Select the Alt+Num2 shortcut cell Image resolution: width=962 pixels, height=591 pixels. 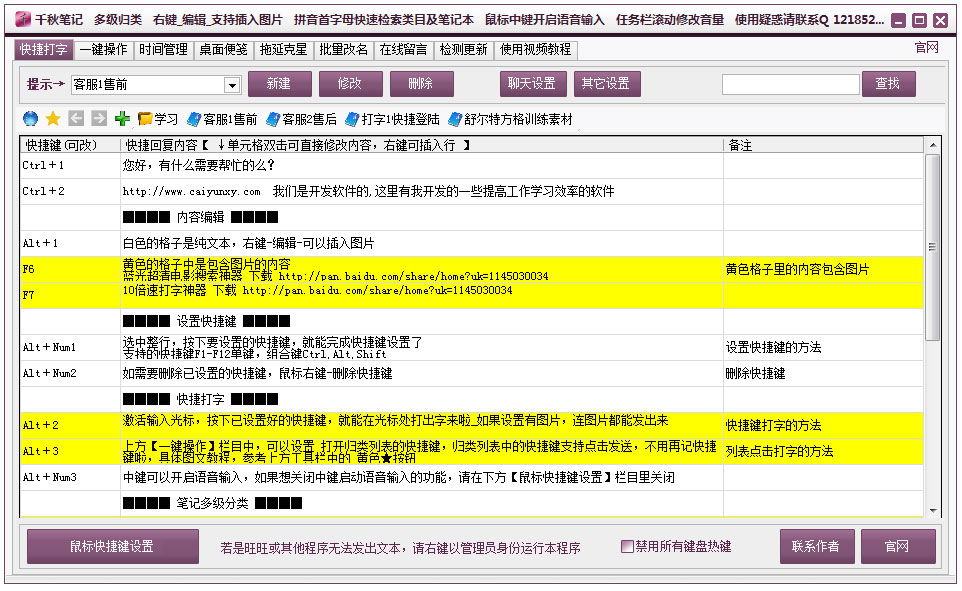71,374
